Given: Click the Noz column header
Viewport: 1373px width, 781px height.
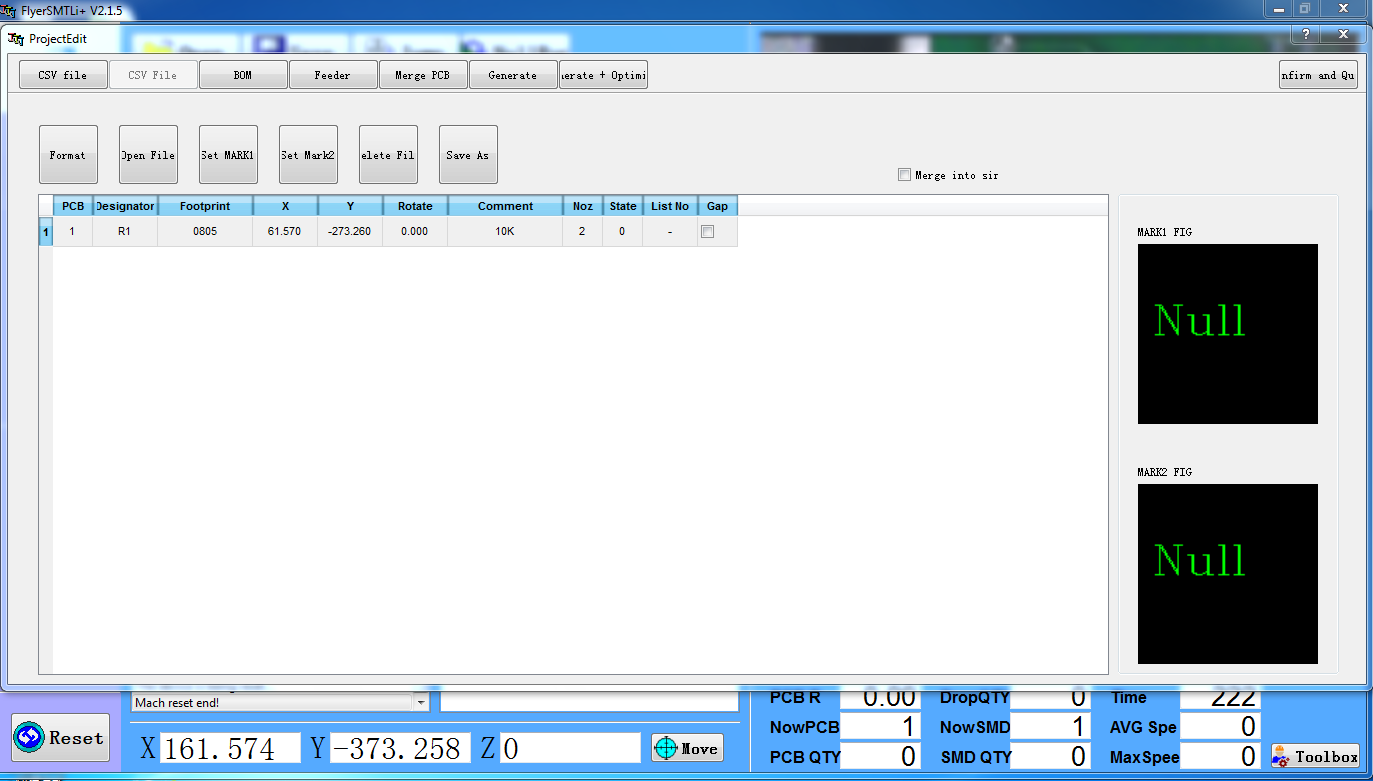Looking at the screenshot, I should (x=582, y=206).
